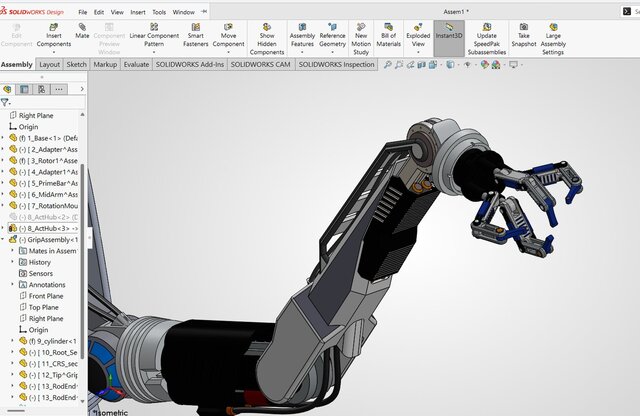This screenshot has width=640, height=416.
Task: Expand the 5_PrimeBar component node
Action: point(2,183)
